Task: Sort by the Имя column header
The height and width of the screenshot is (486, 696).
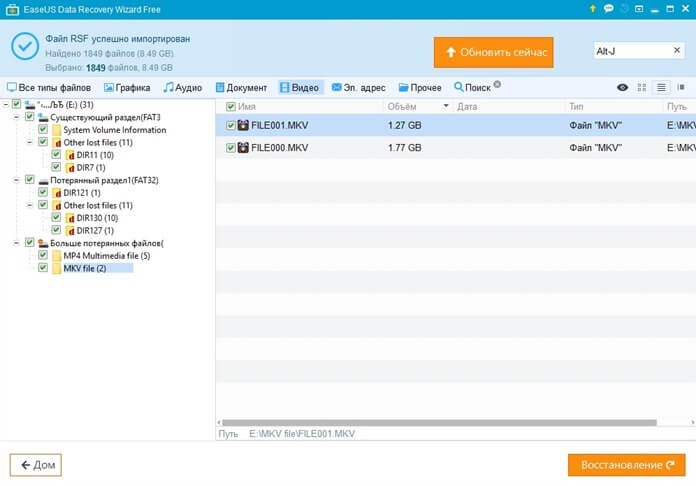Action: (x=247, y=107)
